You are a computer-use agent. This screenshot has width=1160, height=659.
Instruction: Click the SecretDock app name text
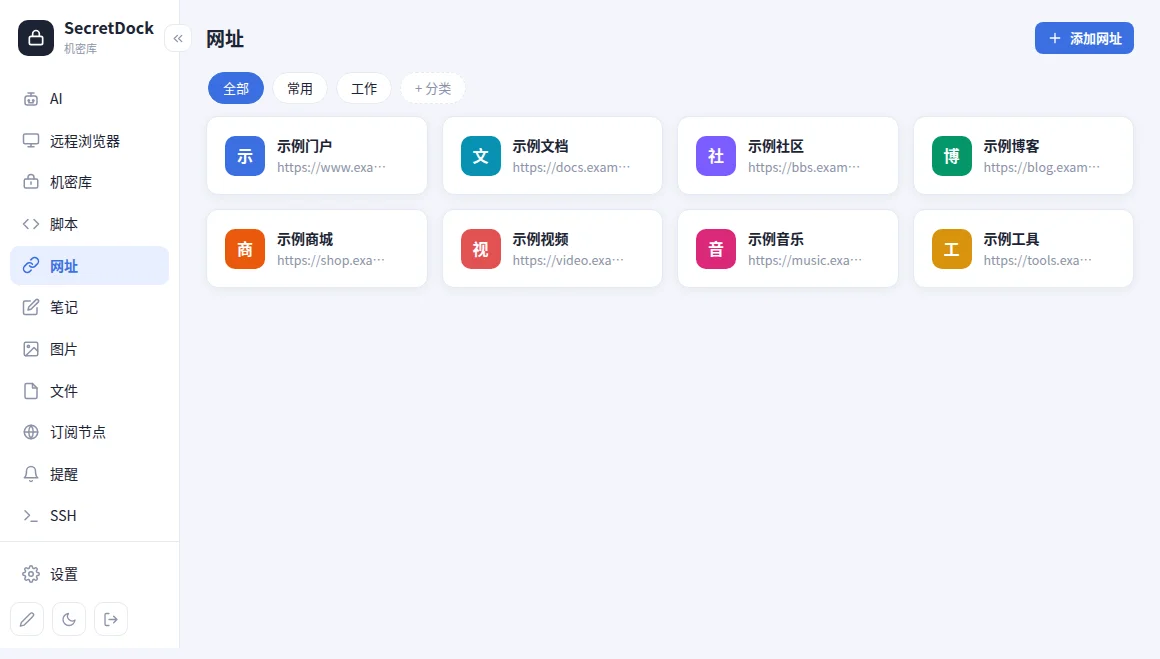tap(109, 28)
